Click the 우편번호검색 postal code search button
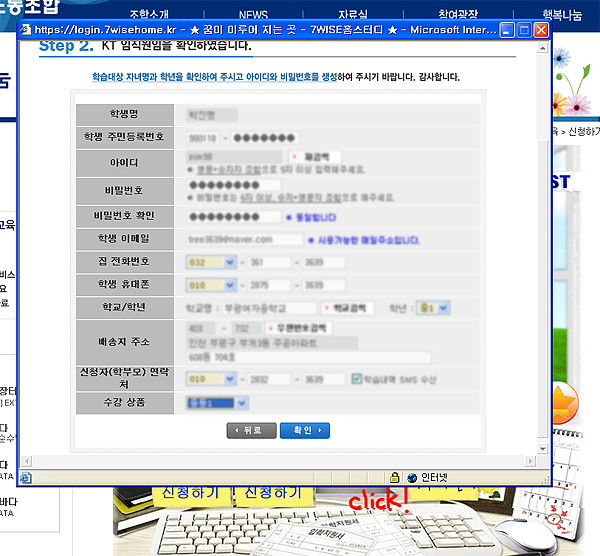Image resolution: width=600 pixels, height=556 pixels. coord(301,328)
